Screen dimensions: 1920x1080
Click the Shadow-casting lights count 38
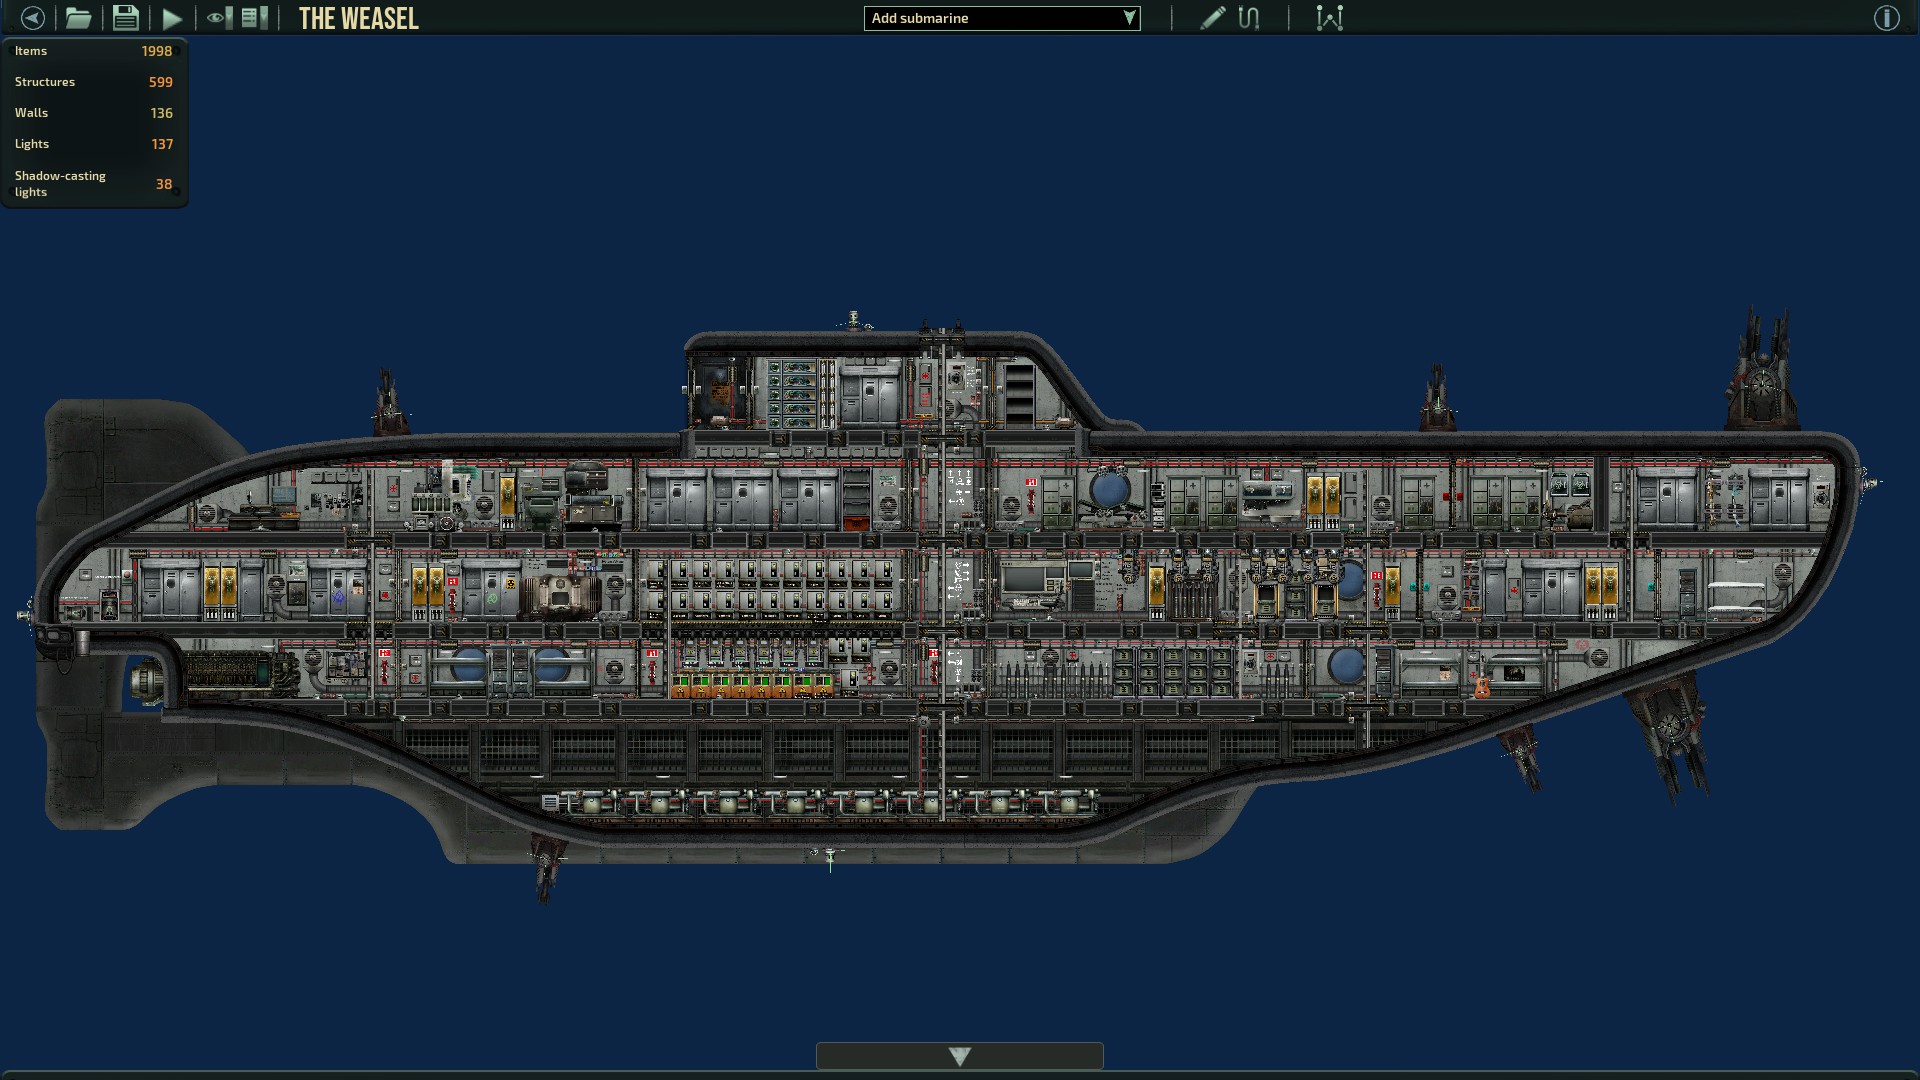tap(164, 184)
